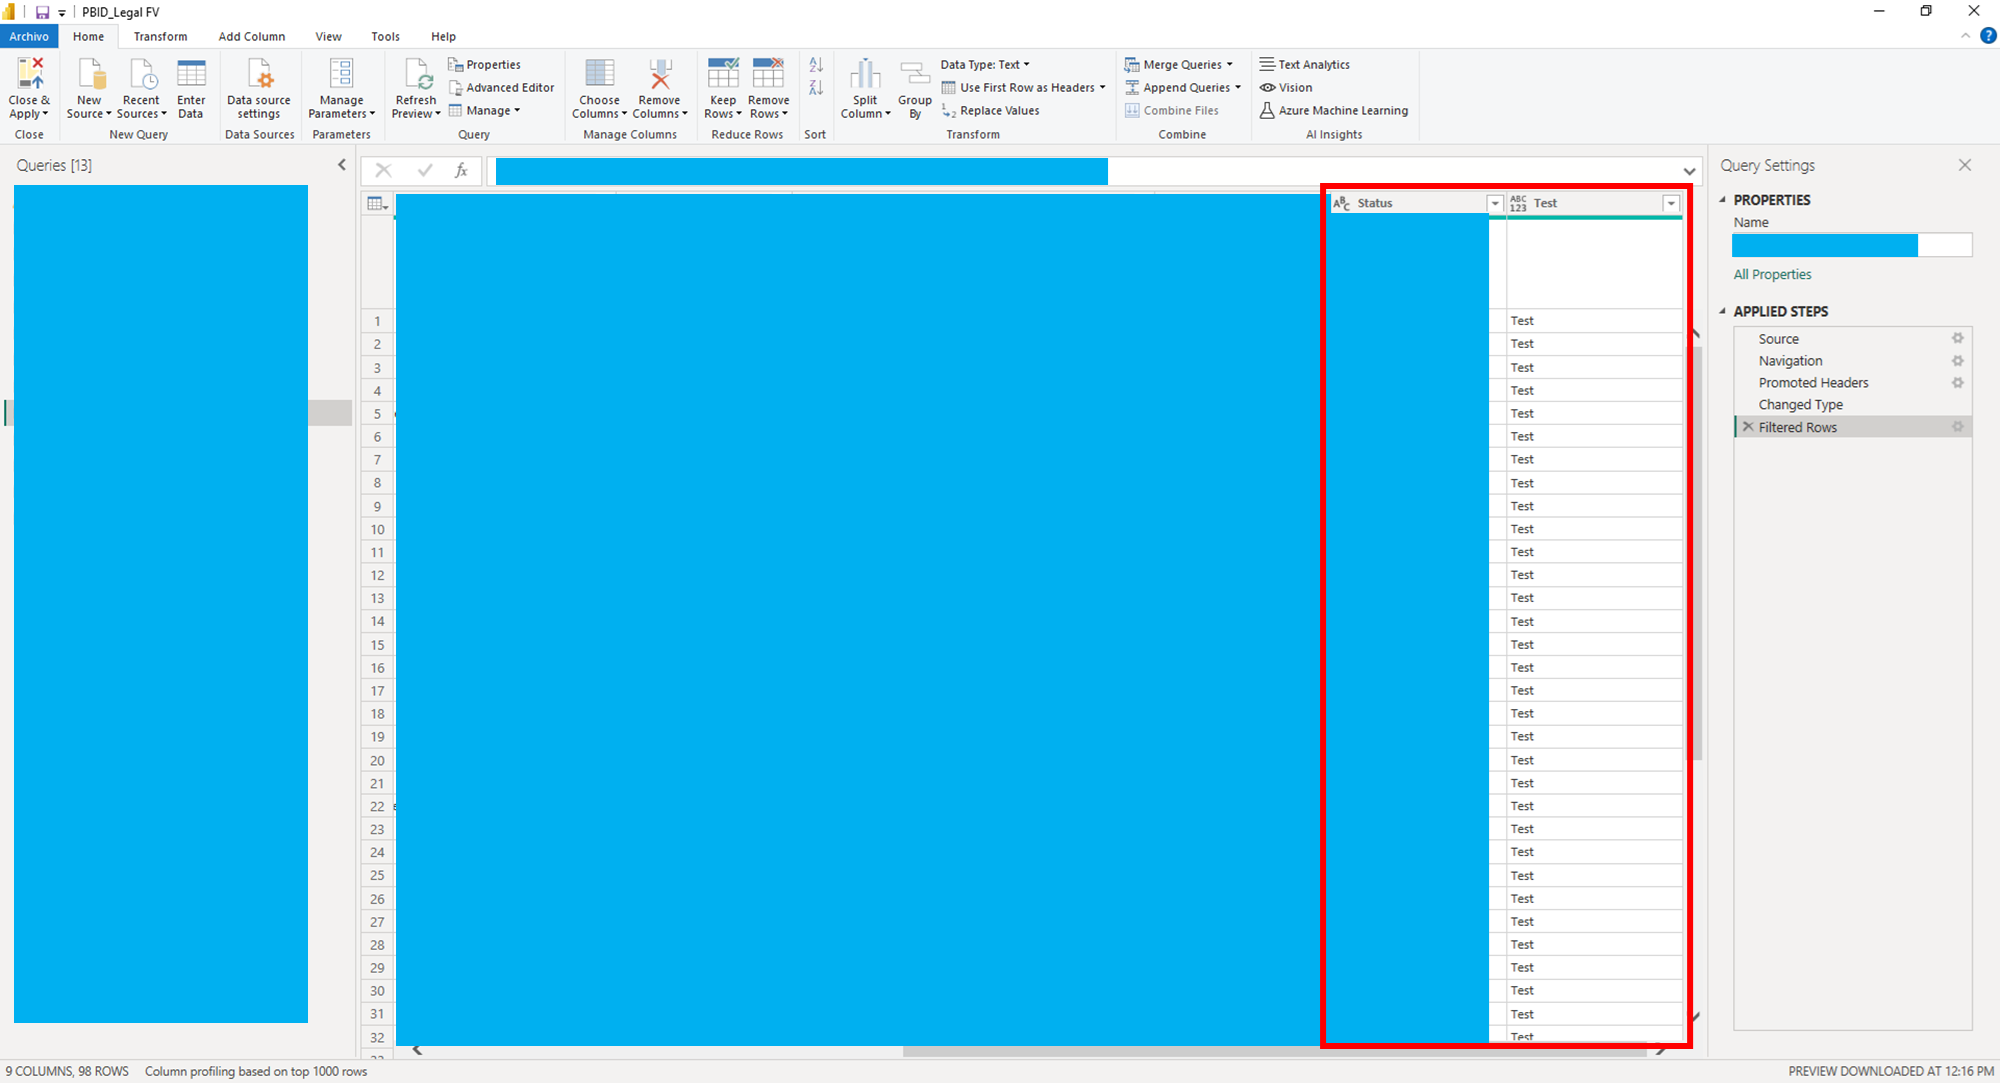Screen dimensions: 2000x1083
Task: Click the Remove Columns icon
Action: point(659,74)
